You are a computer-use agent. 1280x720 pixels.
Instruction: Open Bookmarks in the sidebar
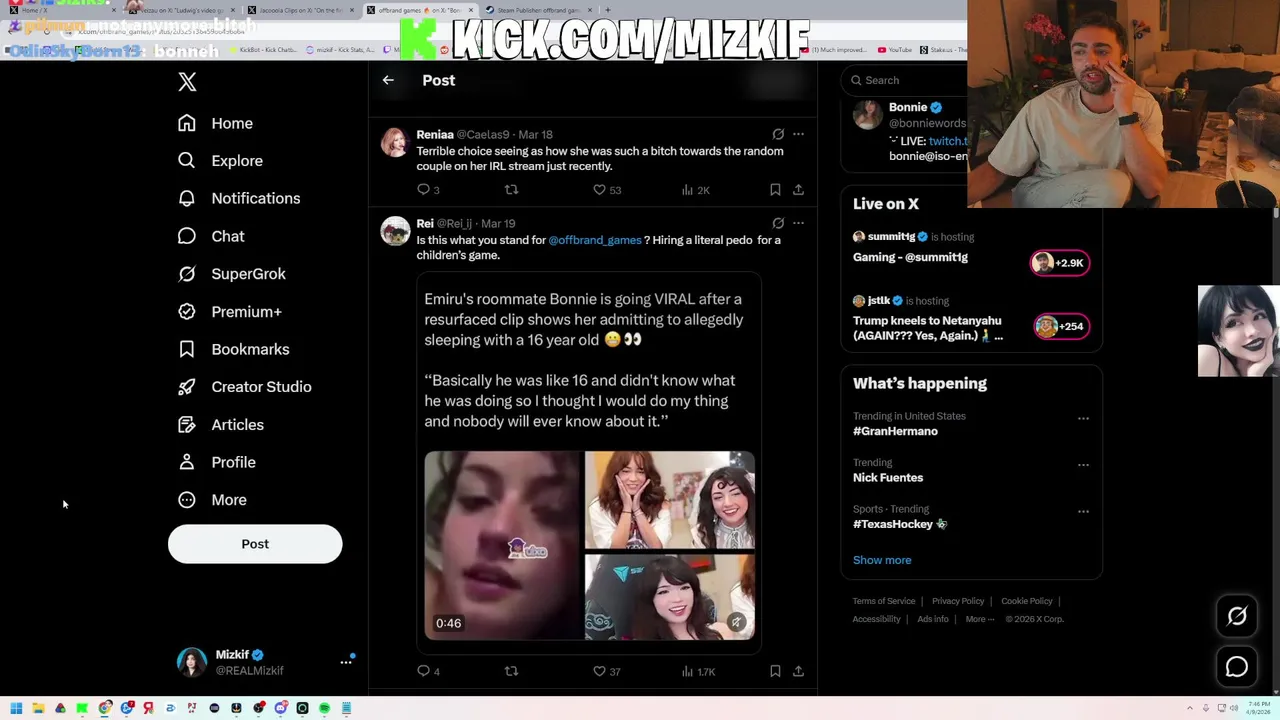[233, 349]
